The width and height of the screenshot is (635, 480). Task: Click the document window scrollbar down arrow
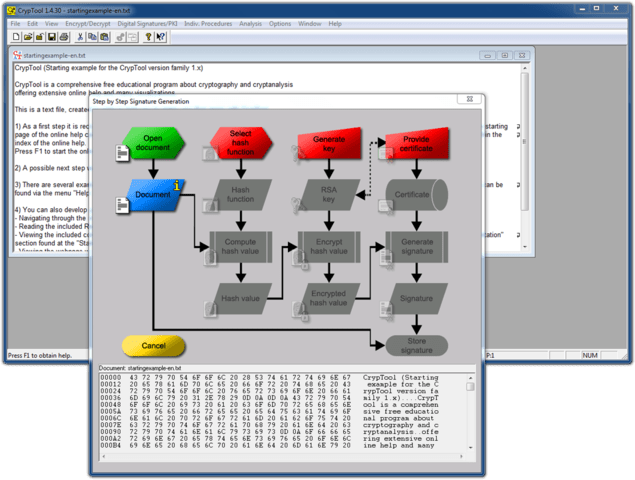[525, 247]
